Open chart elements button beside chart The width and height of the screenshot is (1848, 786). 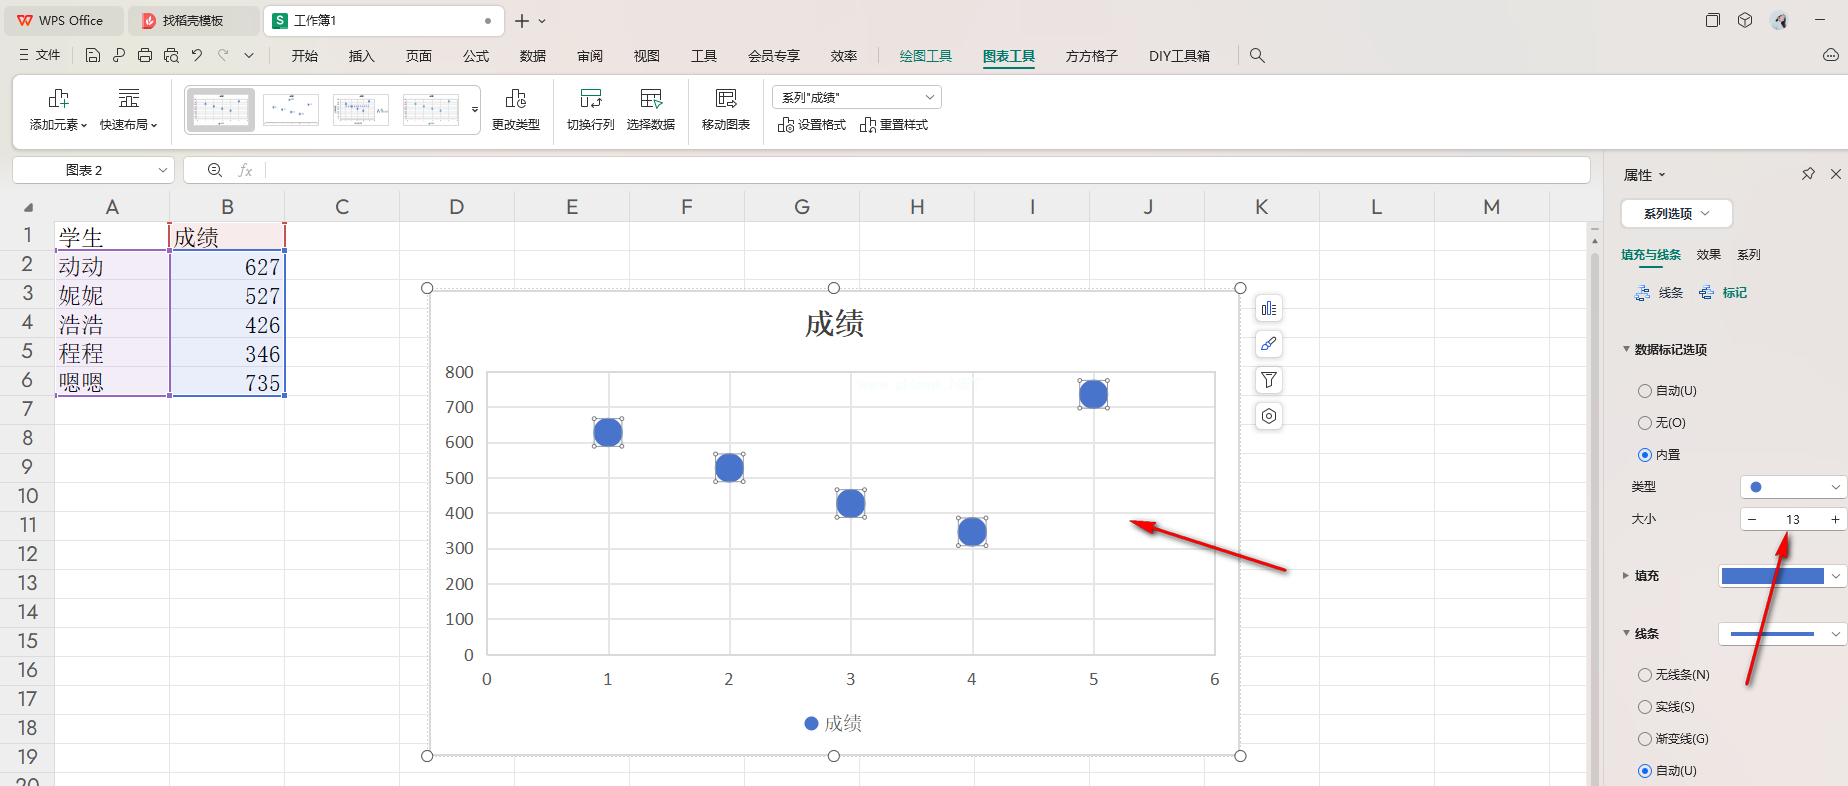click(1268, 309)
